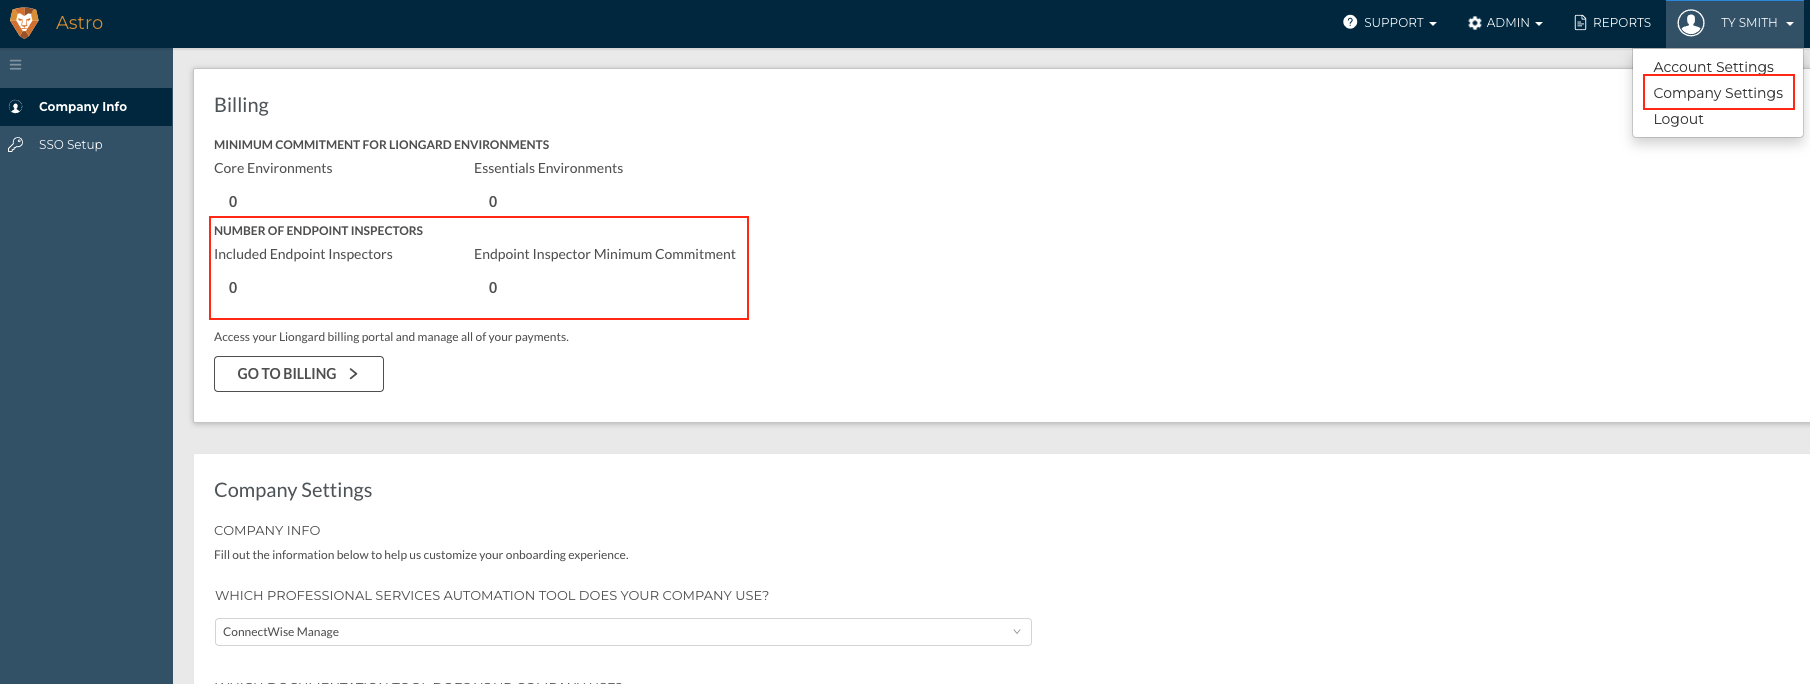
Task: Click the arrow inside Go To Billing
Action: 353,374
